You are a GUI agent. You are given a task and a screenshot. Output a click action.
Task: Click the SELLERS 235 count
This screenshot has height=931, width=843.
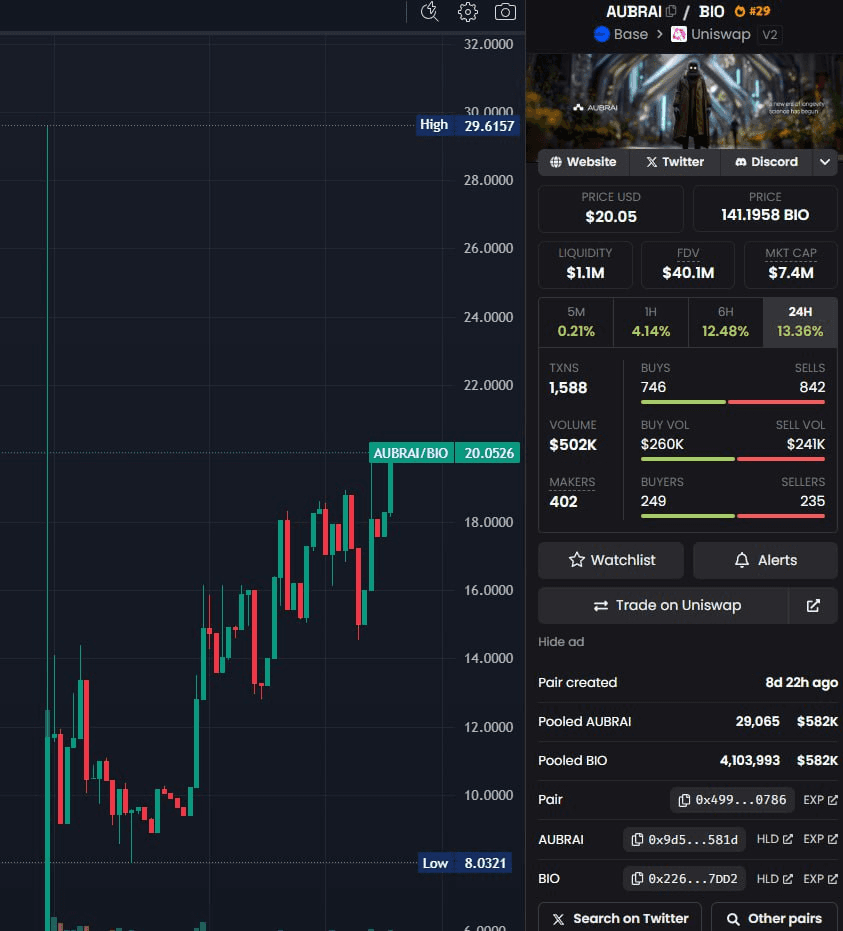(x=812, y=501)
